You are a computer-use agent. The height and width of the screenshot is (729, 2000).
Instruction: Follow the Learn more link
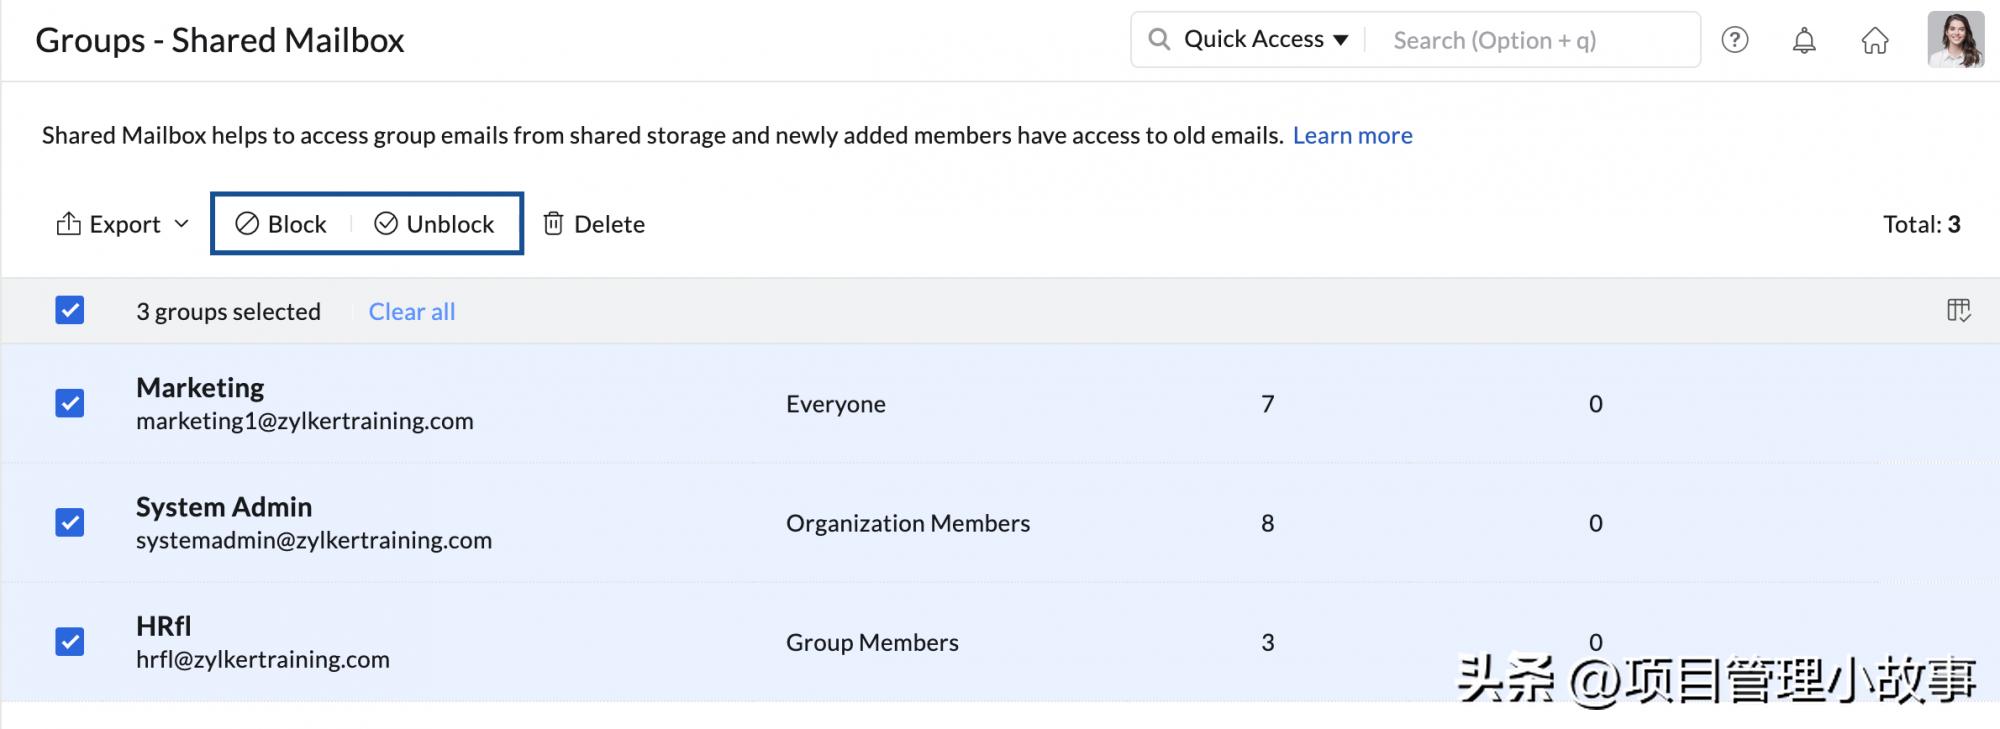coord(1352,135)
